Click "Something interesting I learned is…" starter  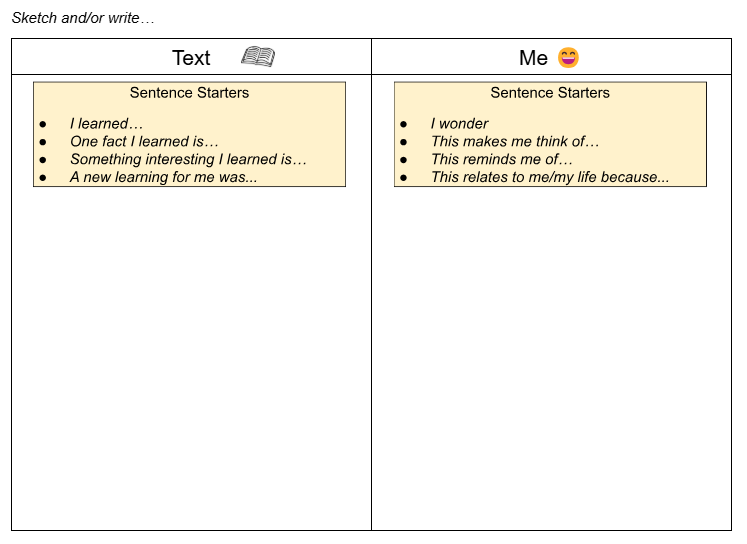pyautogui.click(x=188, y=160)
